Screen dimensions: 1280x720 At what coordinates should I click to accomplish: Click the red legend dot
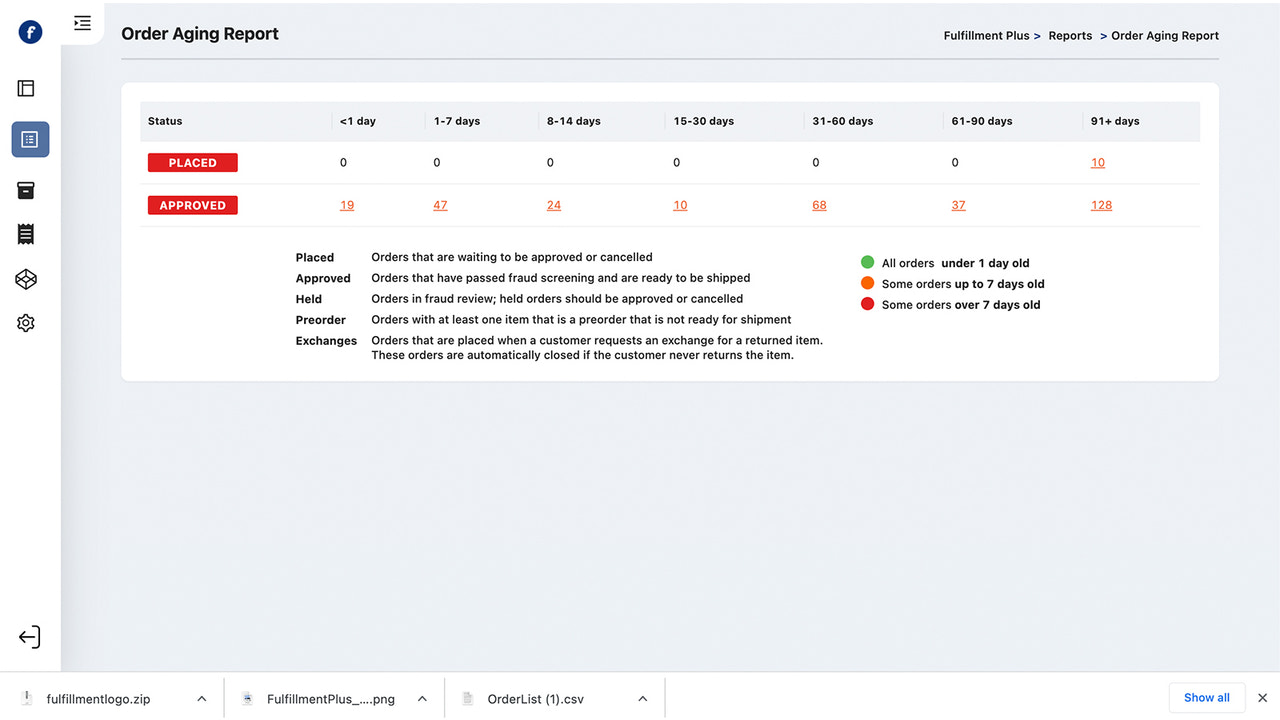867,304
